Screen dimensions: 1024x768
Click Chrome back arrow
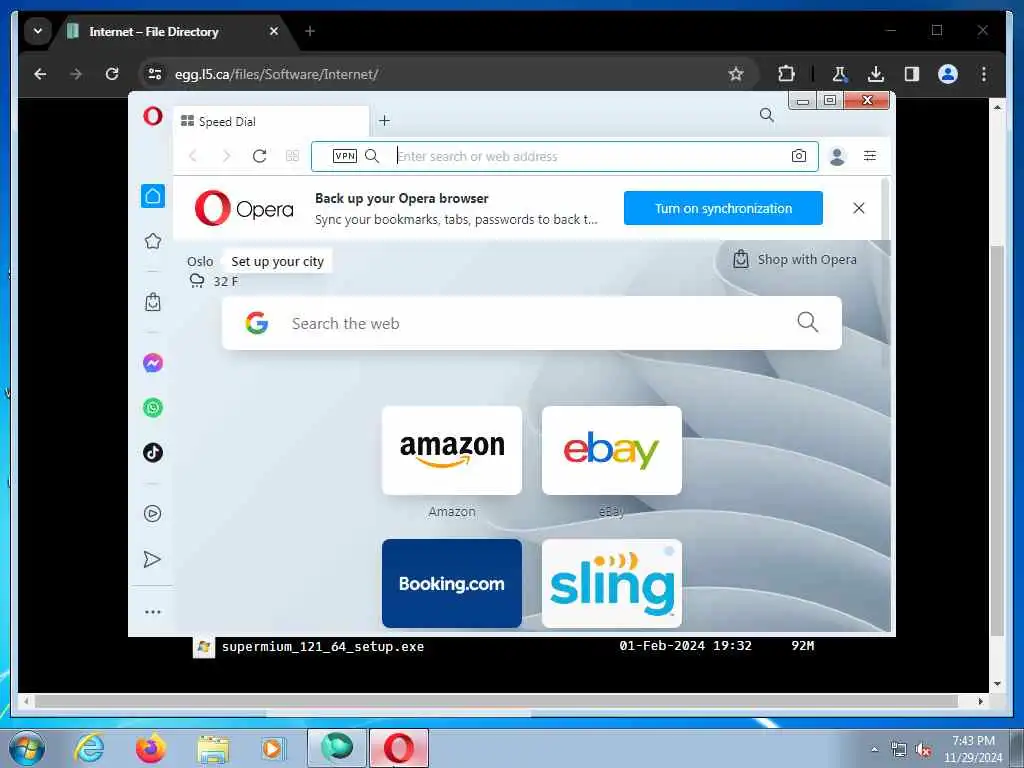coord(40,74)
